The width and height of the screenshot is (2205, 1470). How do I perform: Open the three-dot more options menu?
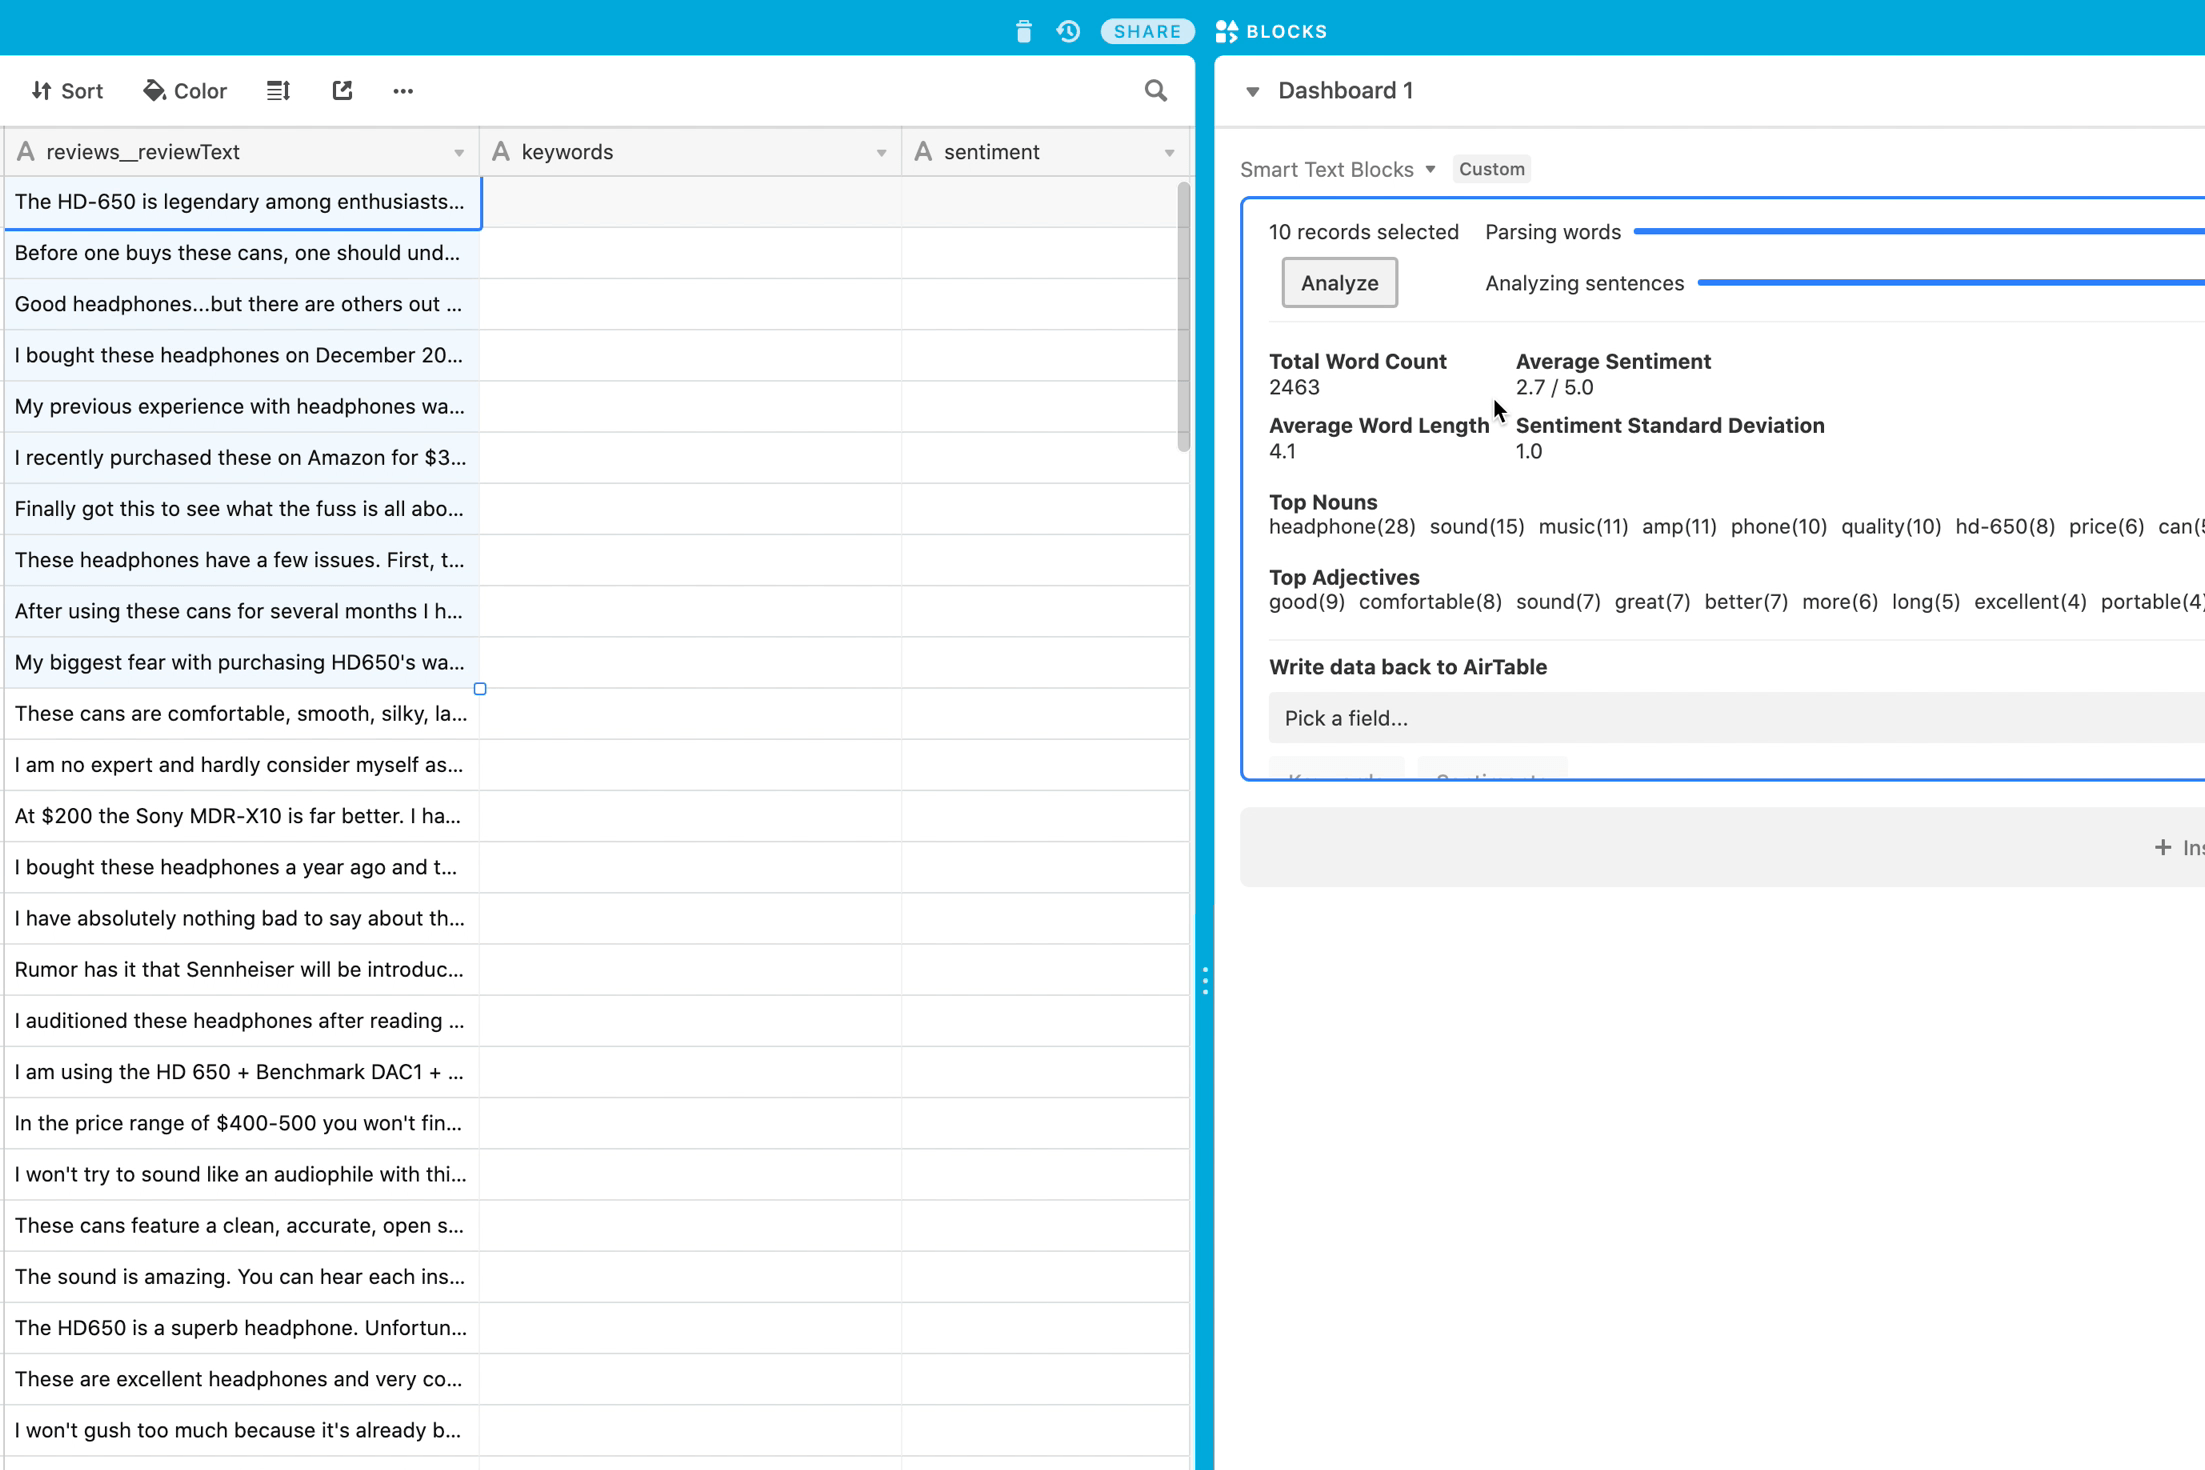tap(403, 91)
